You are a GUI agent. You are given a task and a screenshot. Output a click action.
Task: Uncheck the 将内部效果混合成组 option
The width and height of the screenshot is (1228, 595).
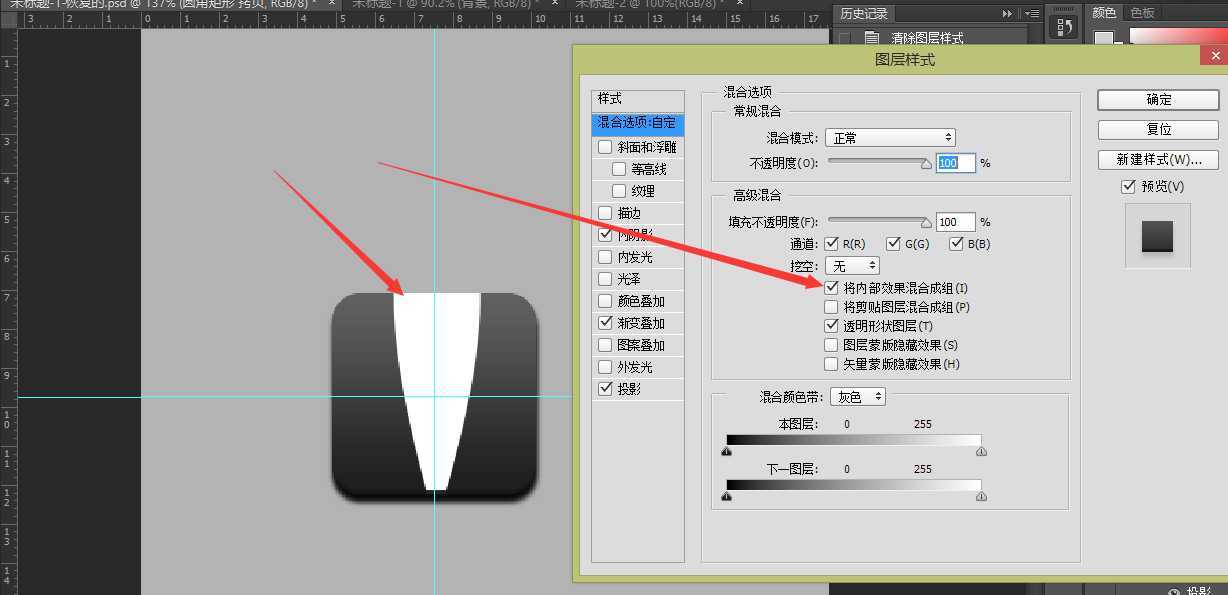point(831,285)
